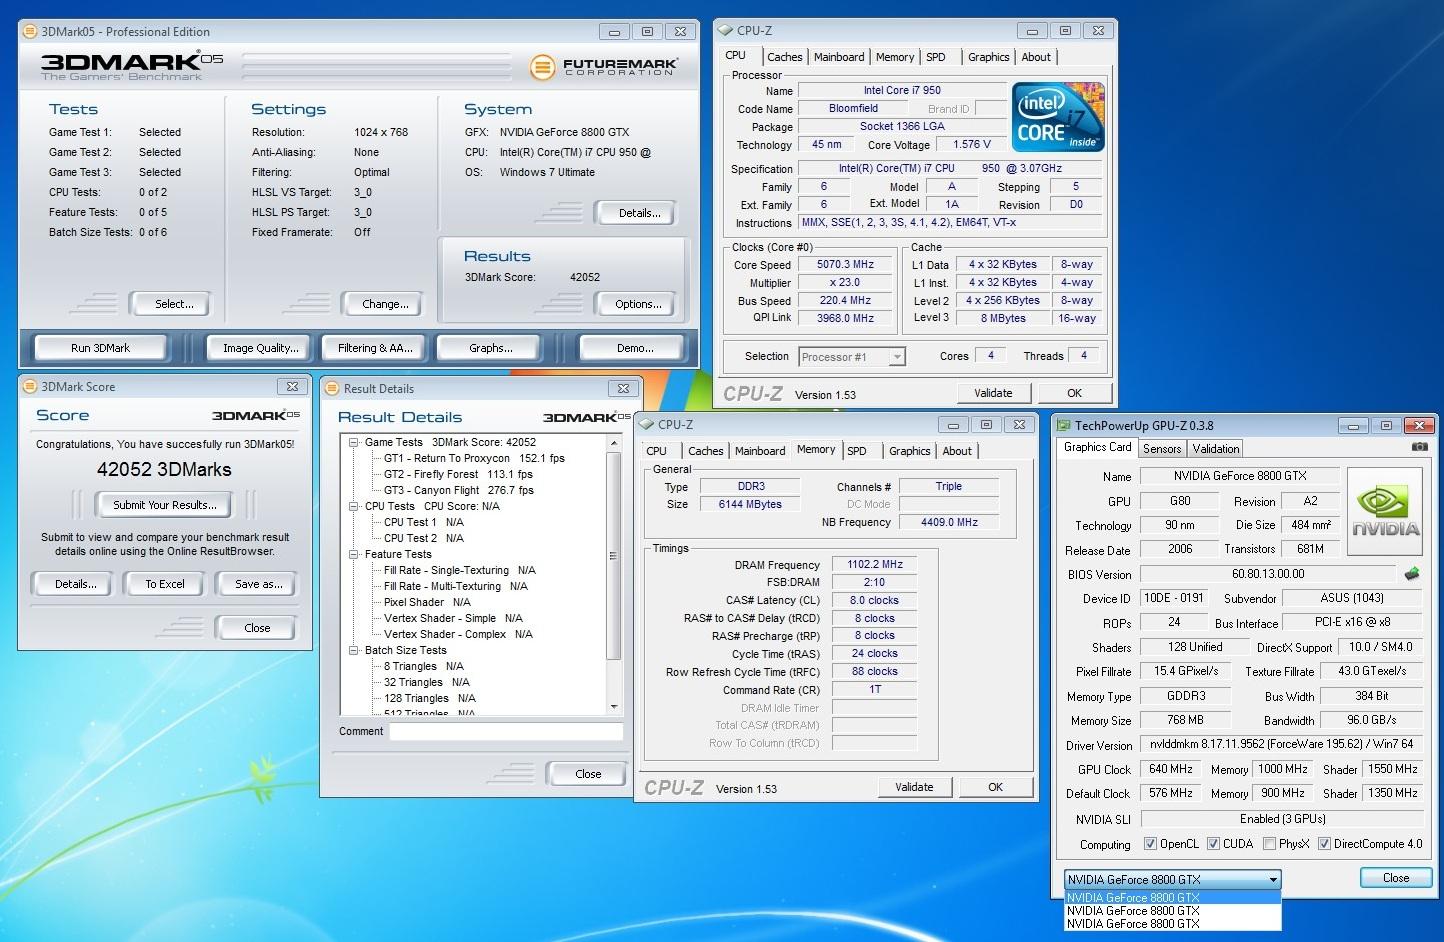Click the Run 3DMark button
The width and height of the screenshot is (1444, 942).
[100, 348]
